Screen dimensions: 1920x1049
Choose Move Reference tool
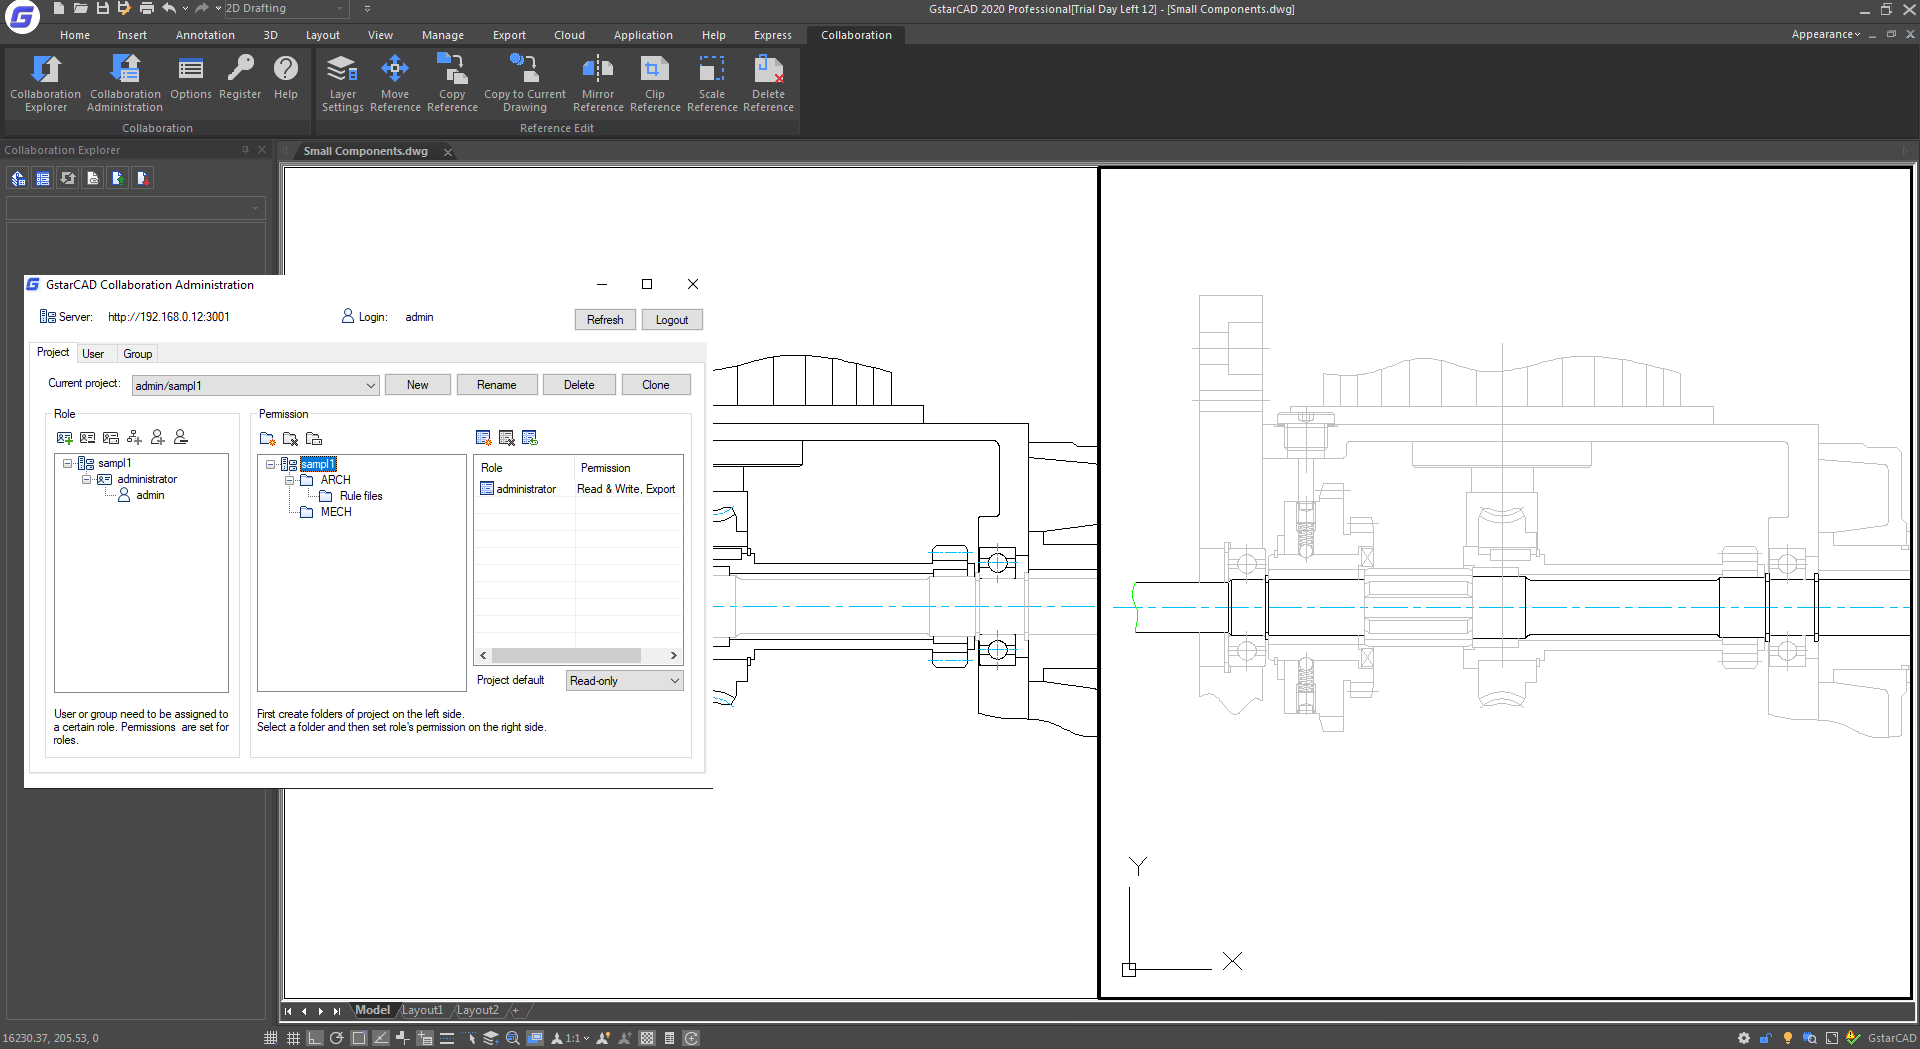click(395, 83)
